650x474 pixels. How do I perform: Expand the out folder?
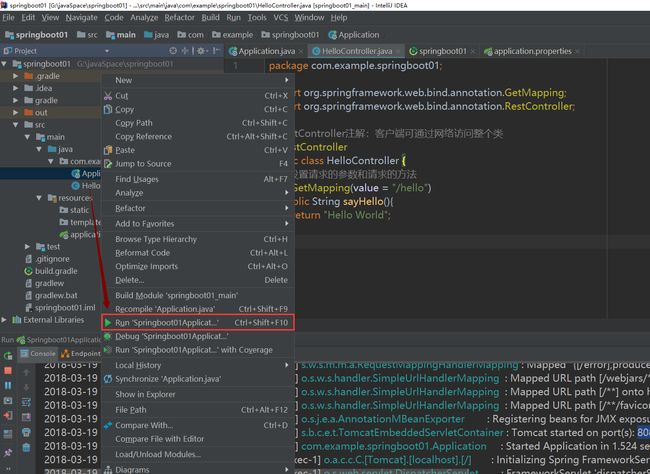15,112
